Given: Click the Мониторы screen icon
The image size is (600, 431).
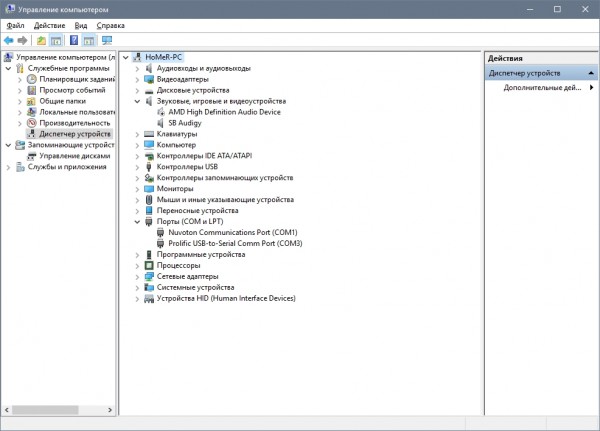Looking at the screenshot, I should [149, 189].
